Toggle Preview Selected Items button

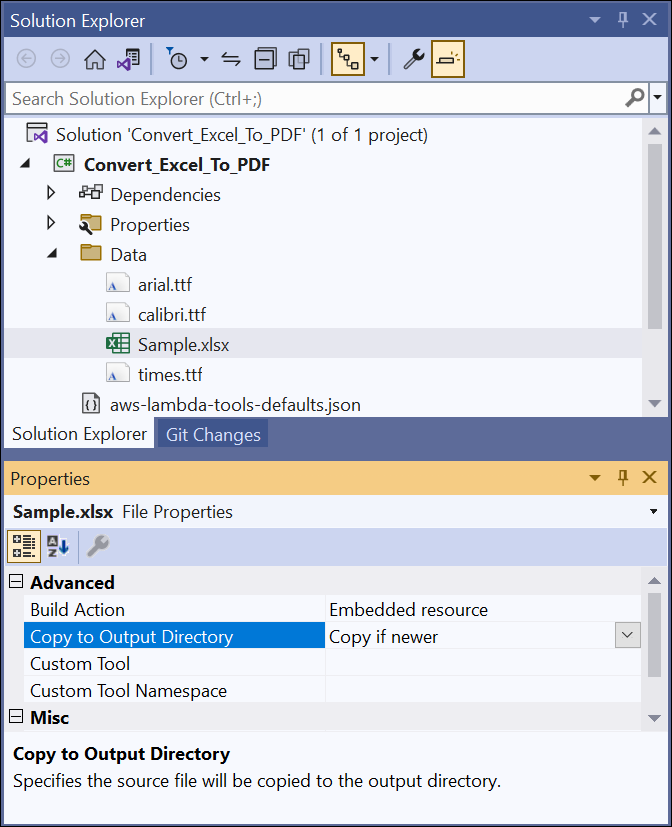point(447,59)
